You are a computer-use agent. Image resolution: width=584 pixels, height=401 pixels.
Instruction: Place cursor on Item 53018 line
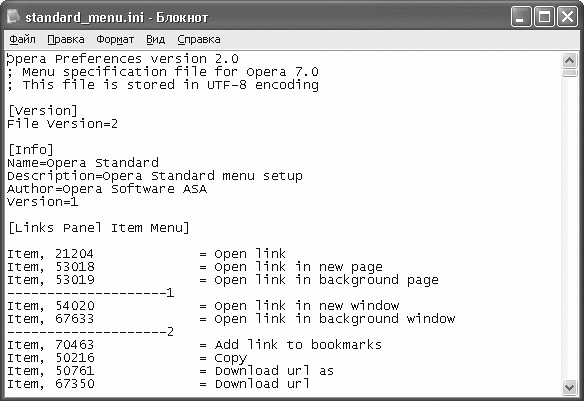click(x=195, y=267)
